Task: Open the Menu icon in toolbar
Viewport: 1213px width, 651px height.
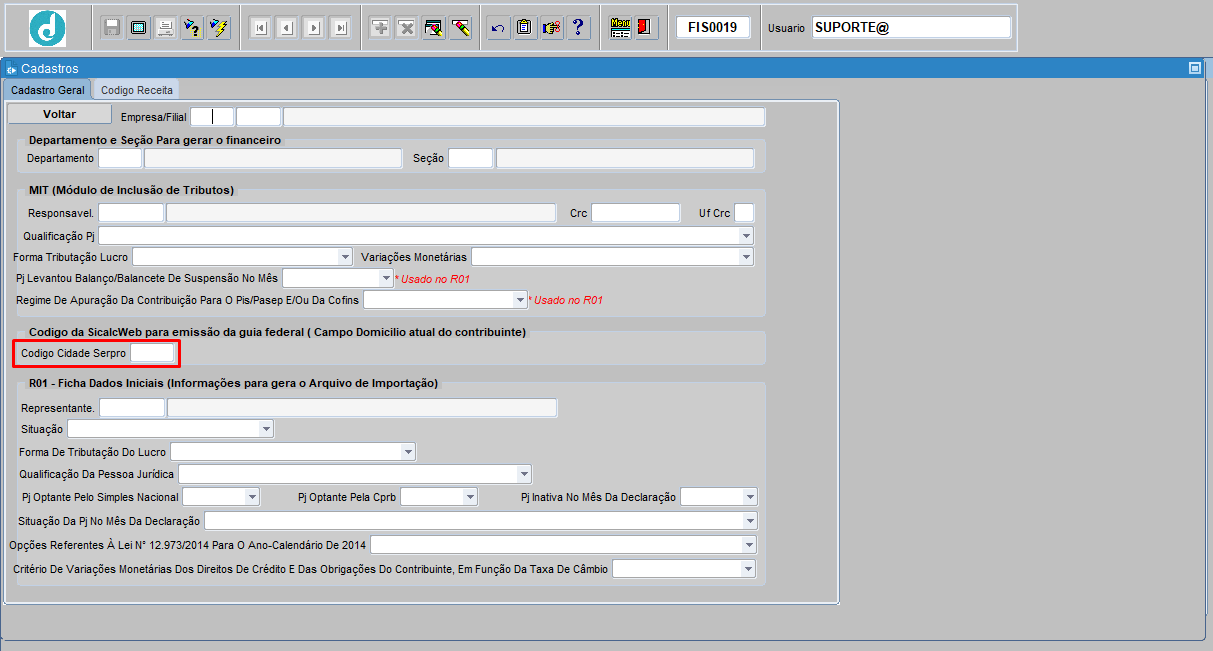Action: point(620,28)
